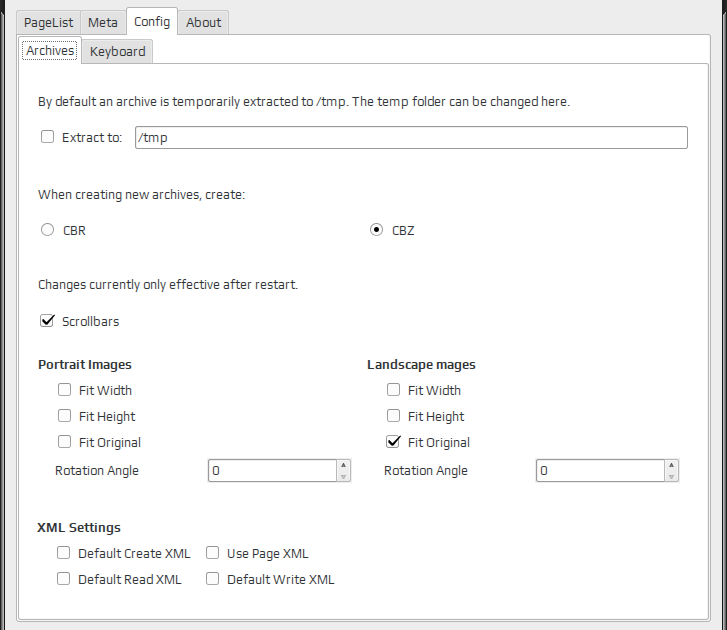Enable Default Write XML checkbox

[x=212, y=579]
